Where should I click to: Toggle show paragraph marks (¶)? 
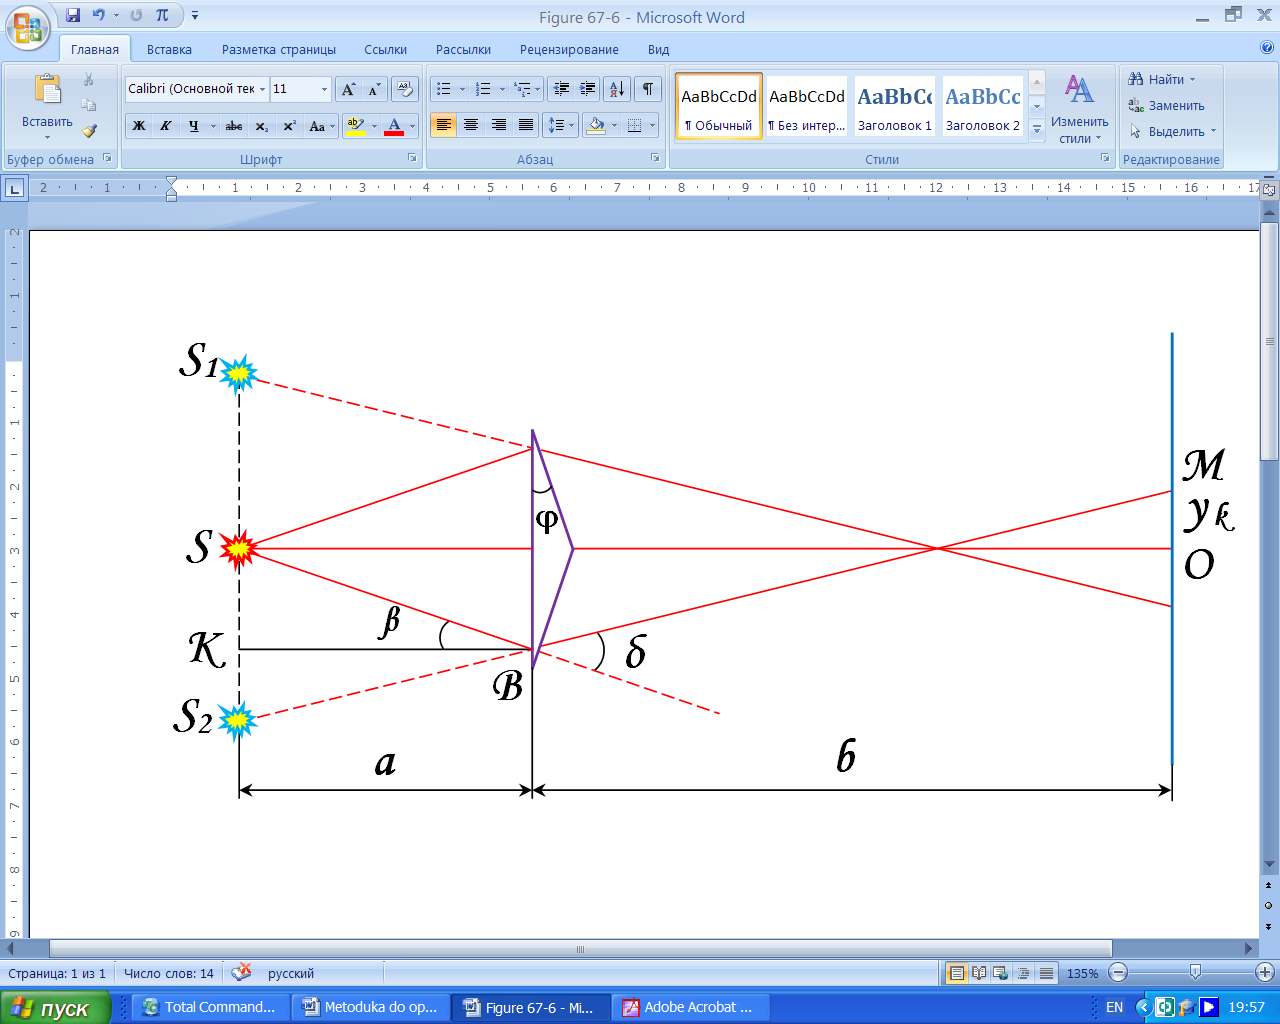[648, 89]
